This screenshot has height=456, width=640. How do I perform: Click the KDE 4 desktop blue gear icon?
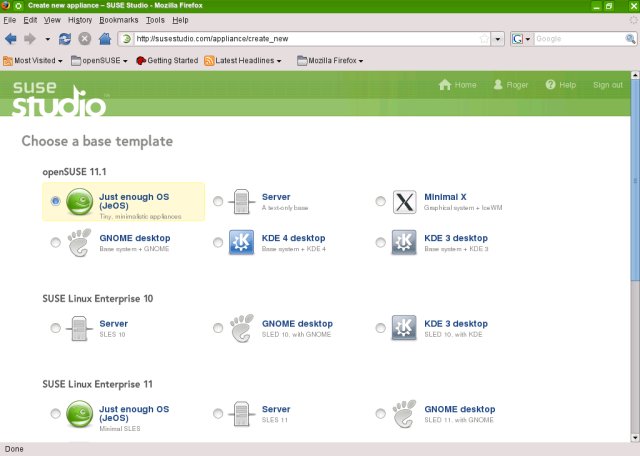click(241, 242)
